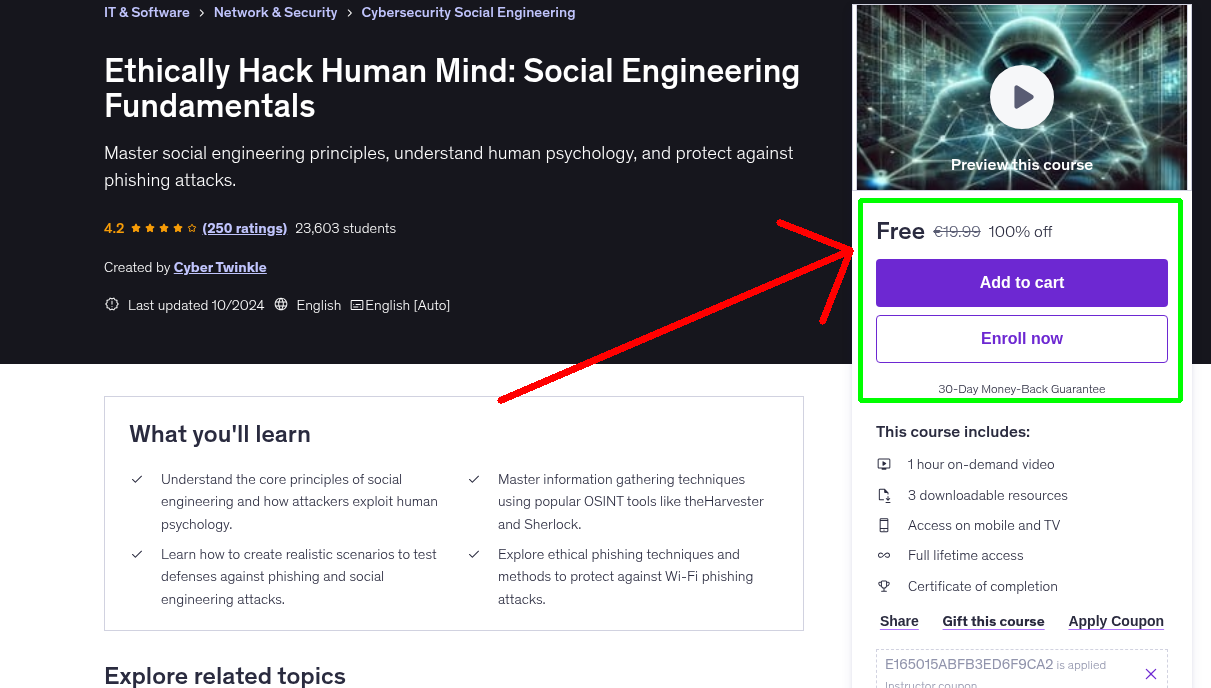Open the Share option
The height and width of the screenshot is (688, 1211).
coord(898,621)
